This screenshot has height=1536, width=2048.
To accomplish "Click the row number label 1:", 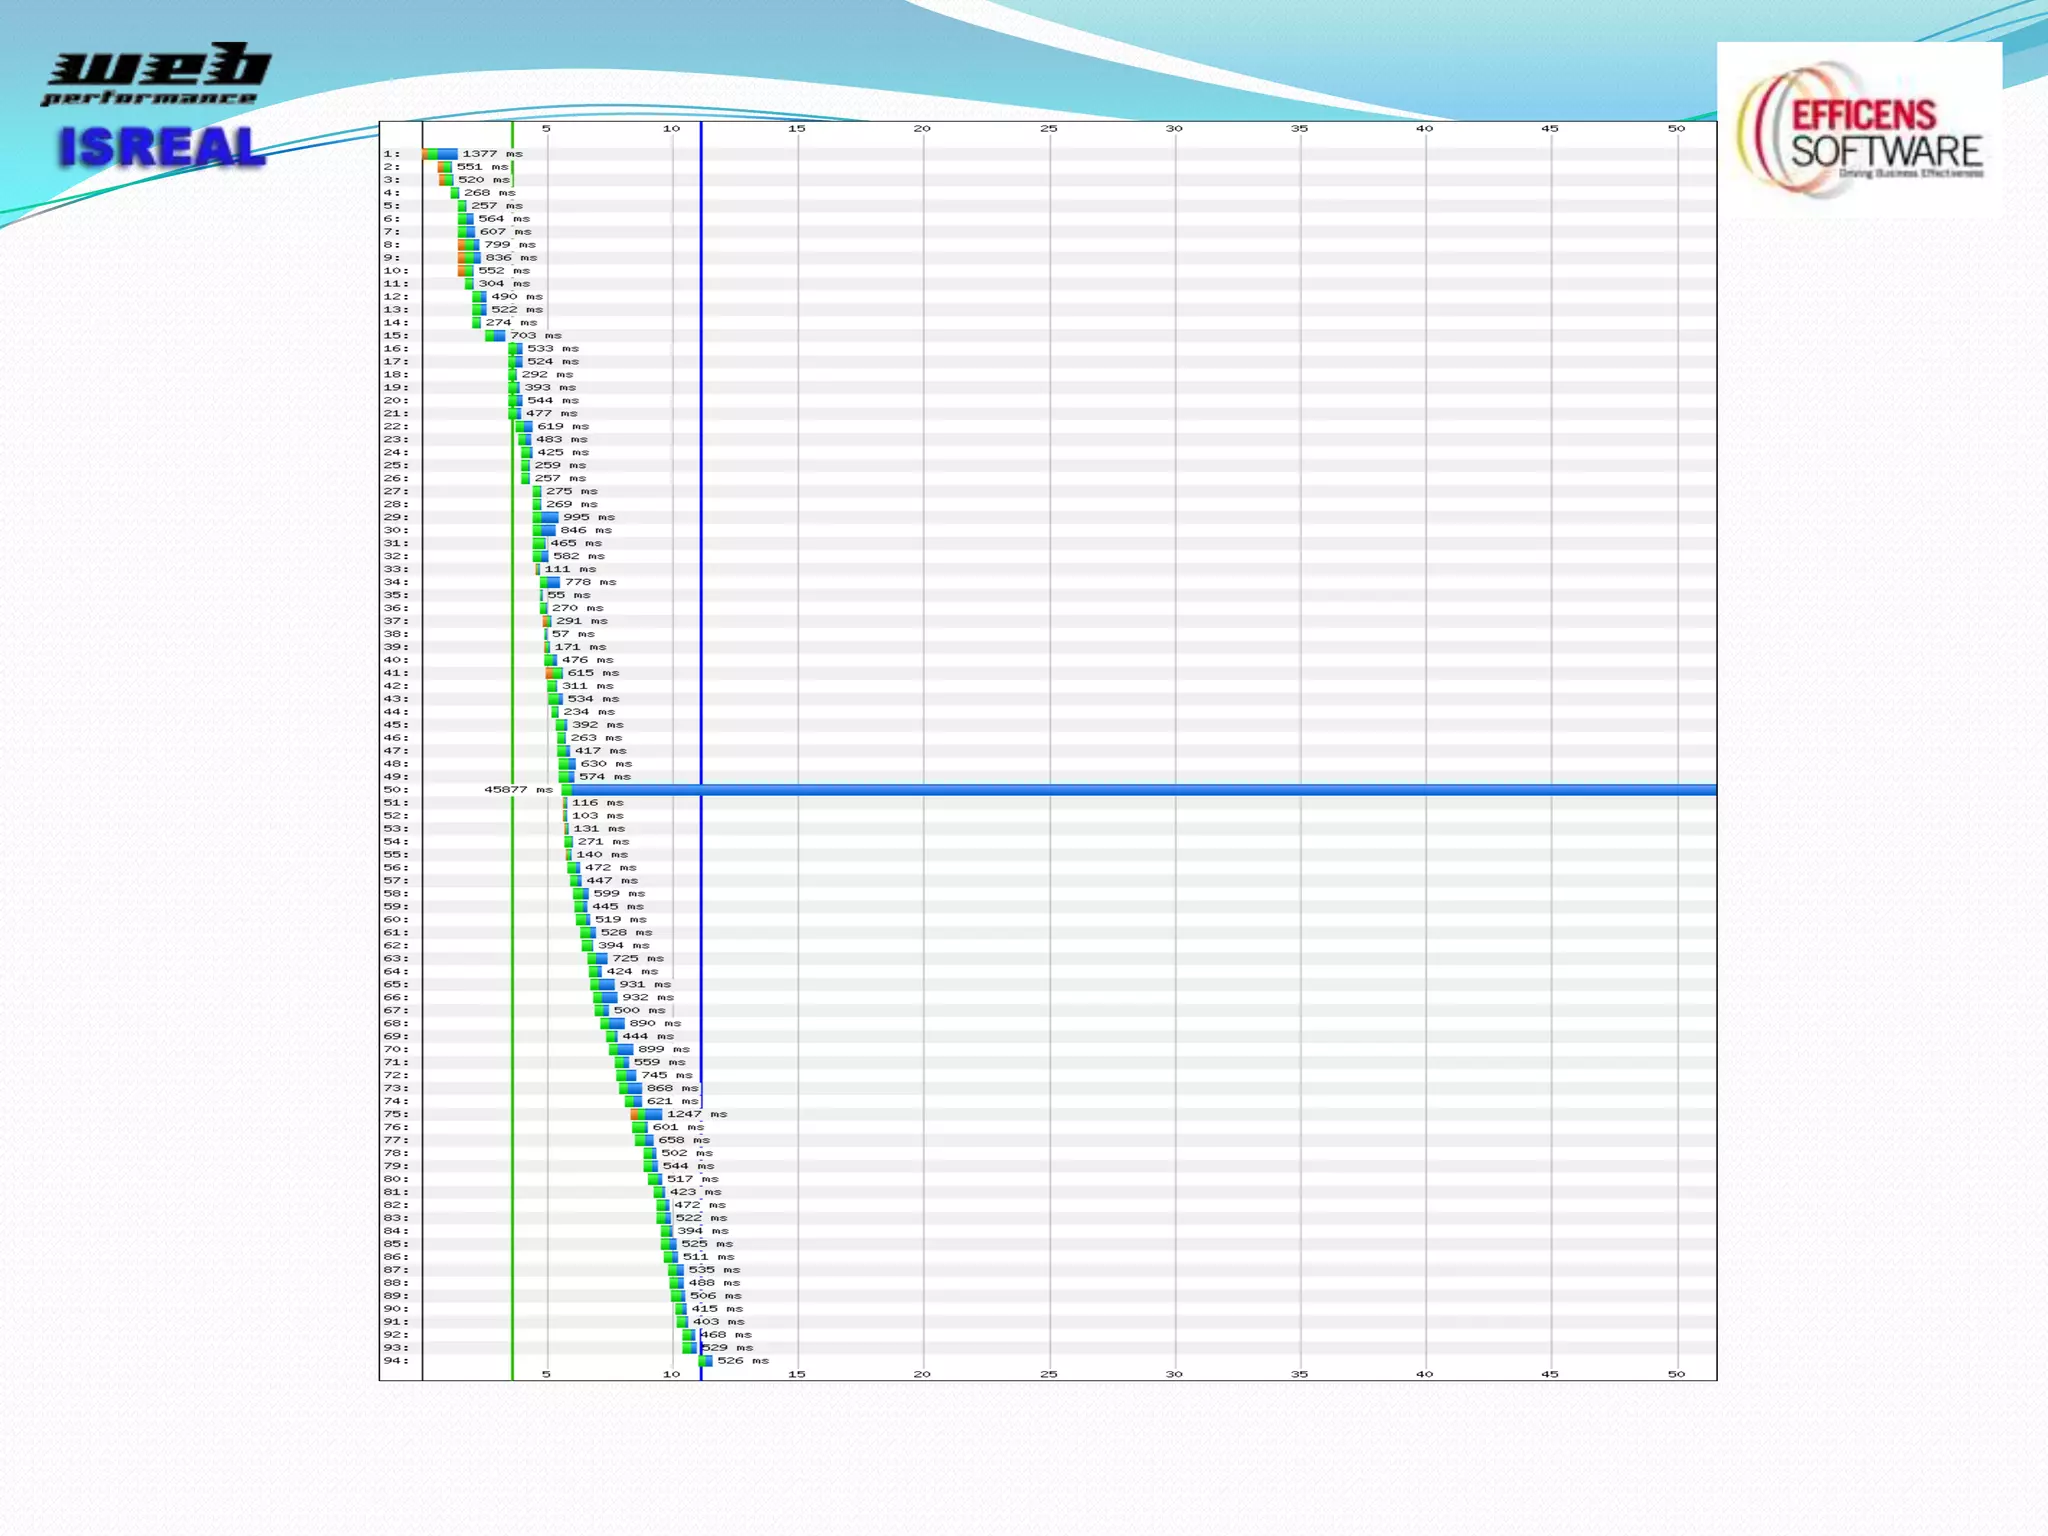I will [391, 154].
